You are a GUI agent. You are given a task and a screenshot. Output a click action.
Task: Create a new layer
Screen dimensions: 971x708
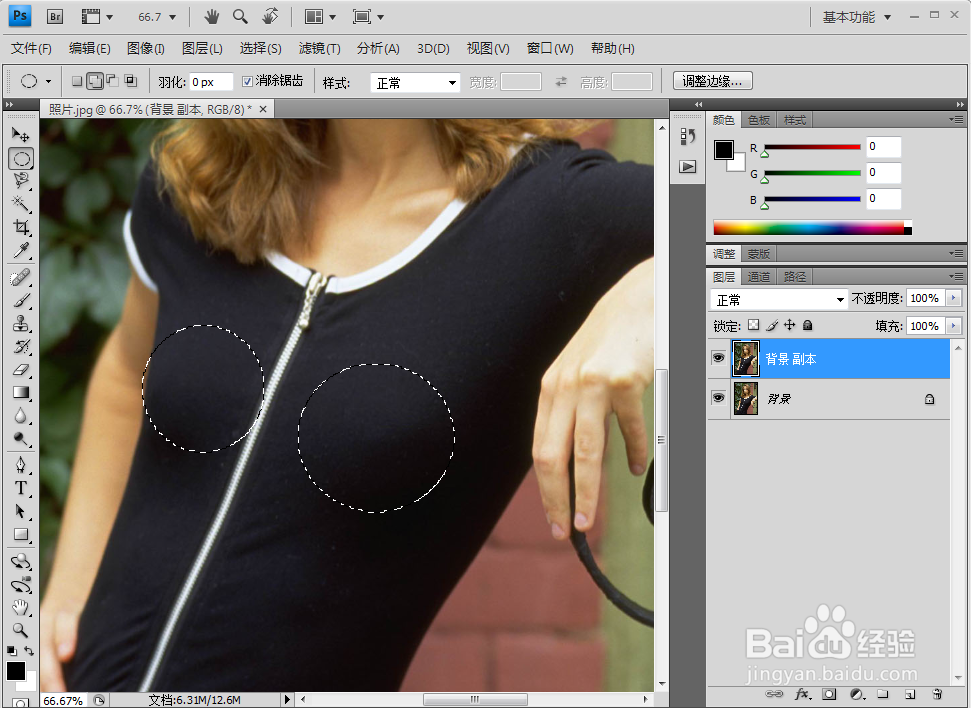(910, 694)
